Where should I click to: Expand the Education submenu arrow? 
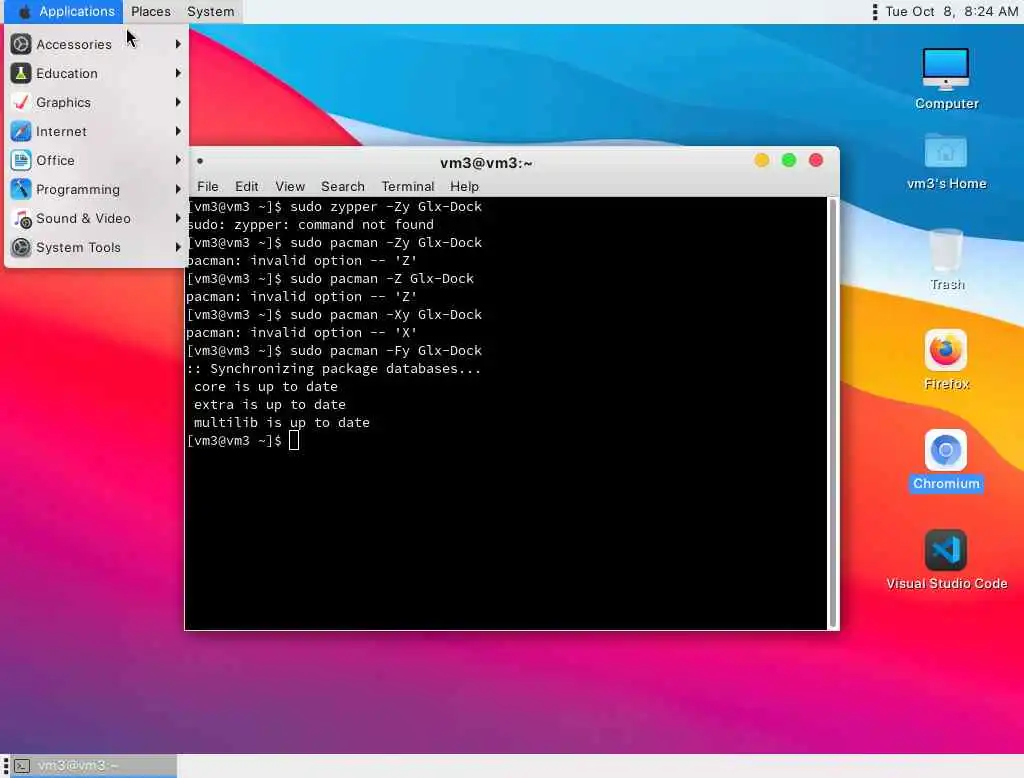tap(178, 73)
